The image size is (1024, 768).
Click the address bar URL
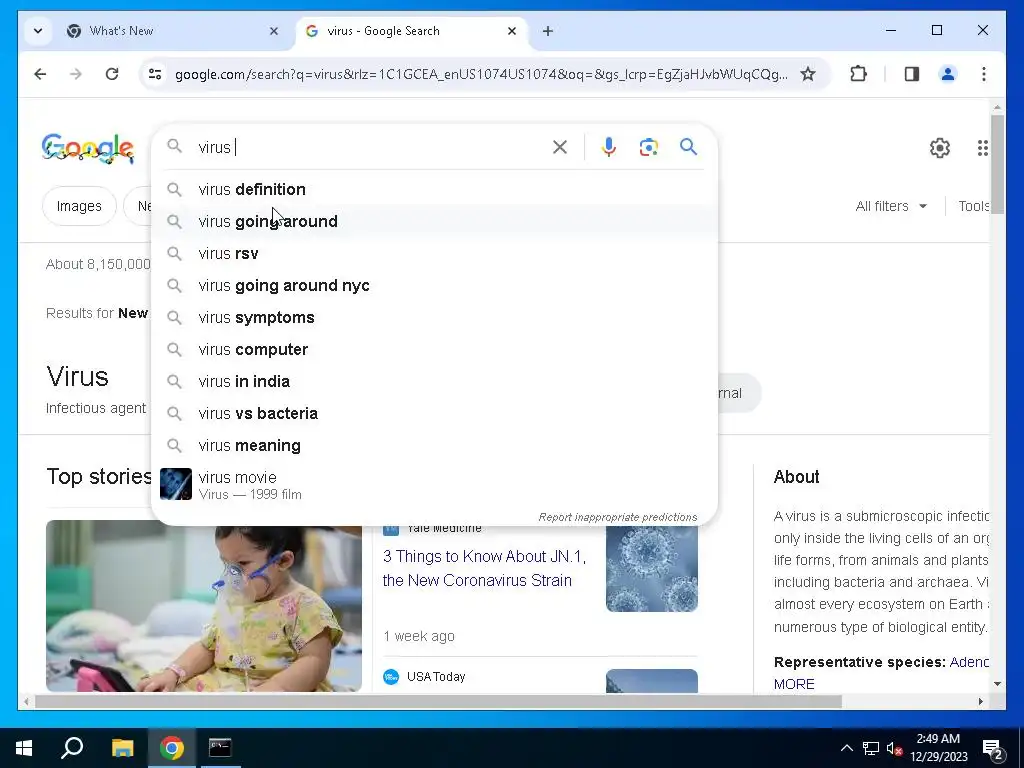pos(481,74)
